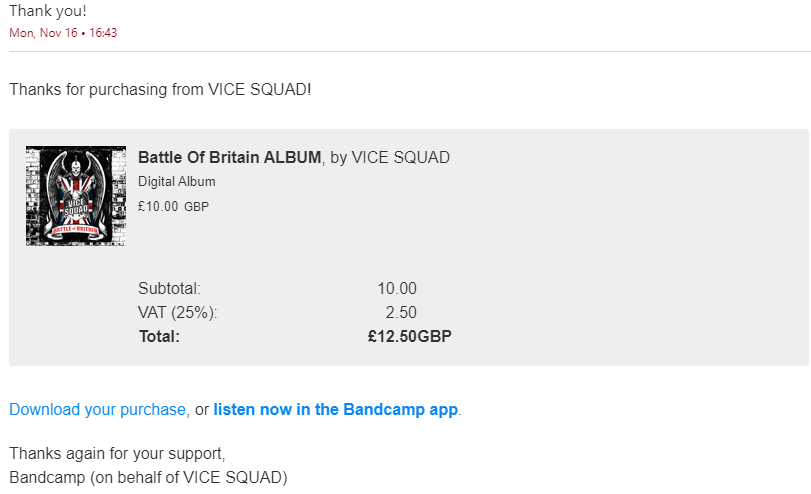This screenshot has height=494, width=811.
Task: Click the £10.00 GBP item price
Action: [174, 207]
